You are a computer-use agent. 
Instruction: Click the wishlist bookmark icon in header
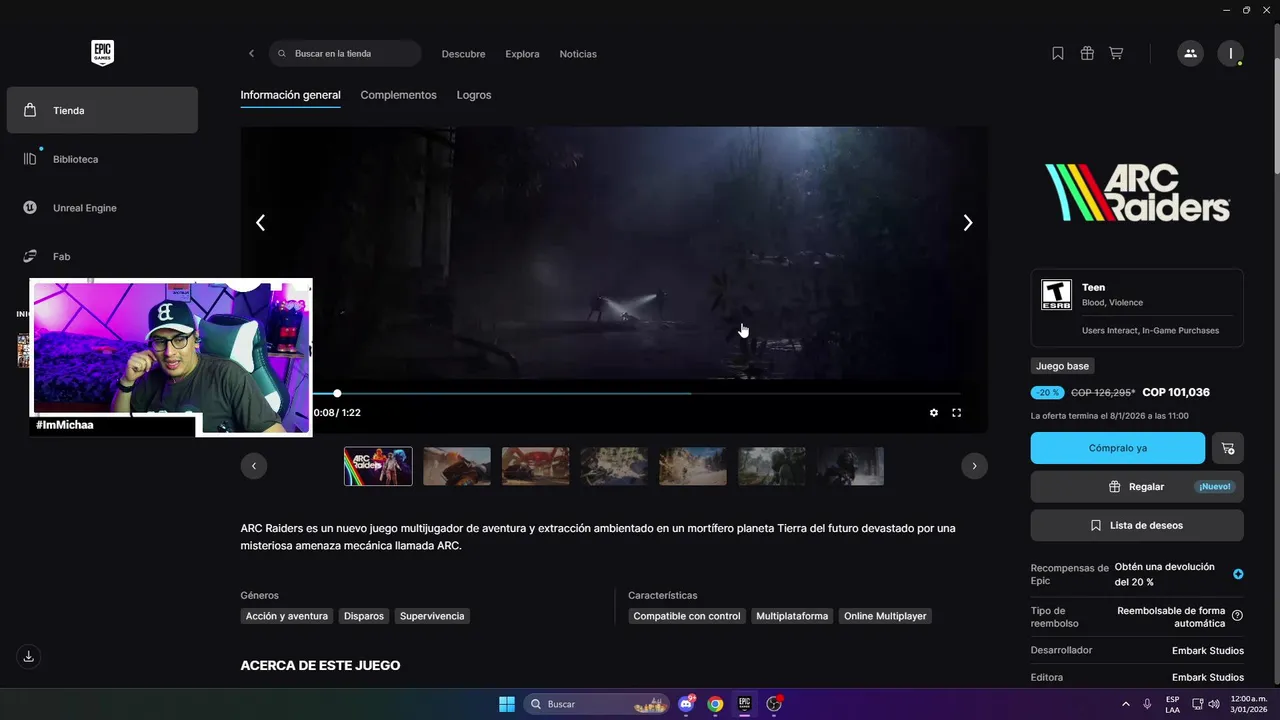(x=1058, y=54)
